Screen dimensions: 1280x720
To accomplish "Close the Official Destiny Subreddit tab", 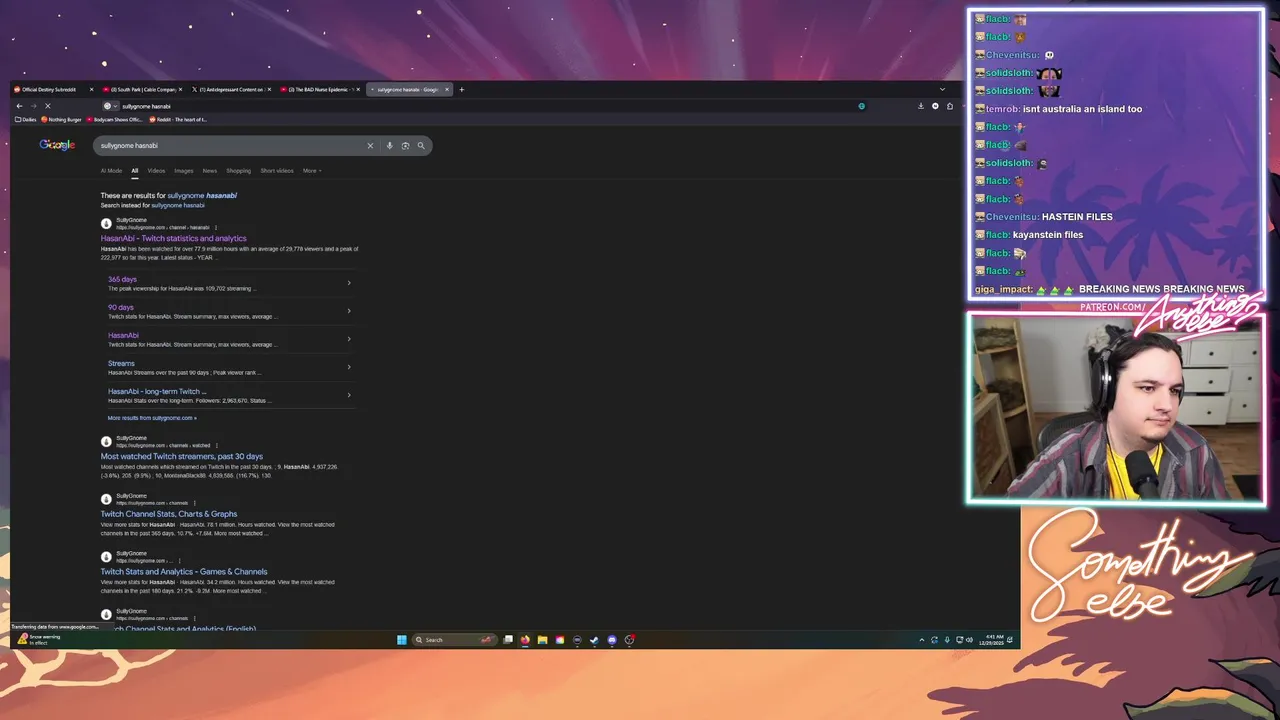I will click(91, 90).
